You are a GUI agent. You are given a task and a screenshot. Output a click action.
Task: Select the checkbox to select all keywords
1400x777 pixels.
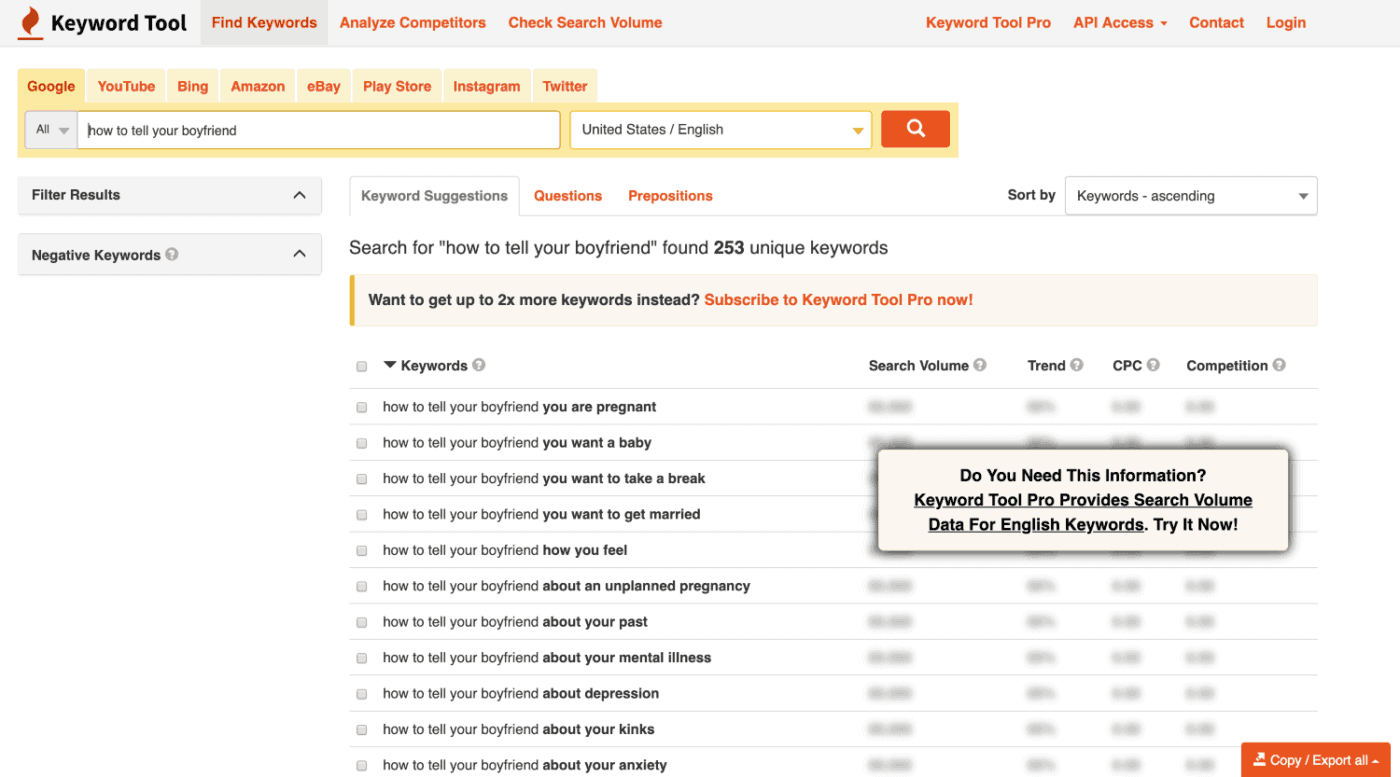click(361, 366)
